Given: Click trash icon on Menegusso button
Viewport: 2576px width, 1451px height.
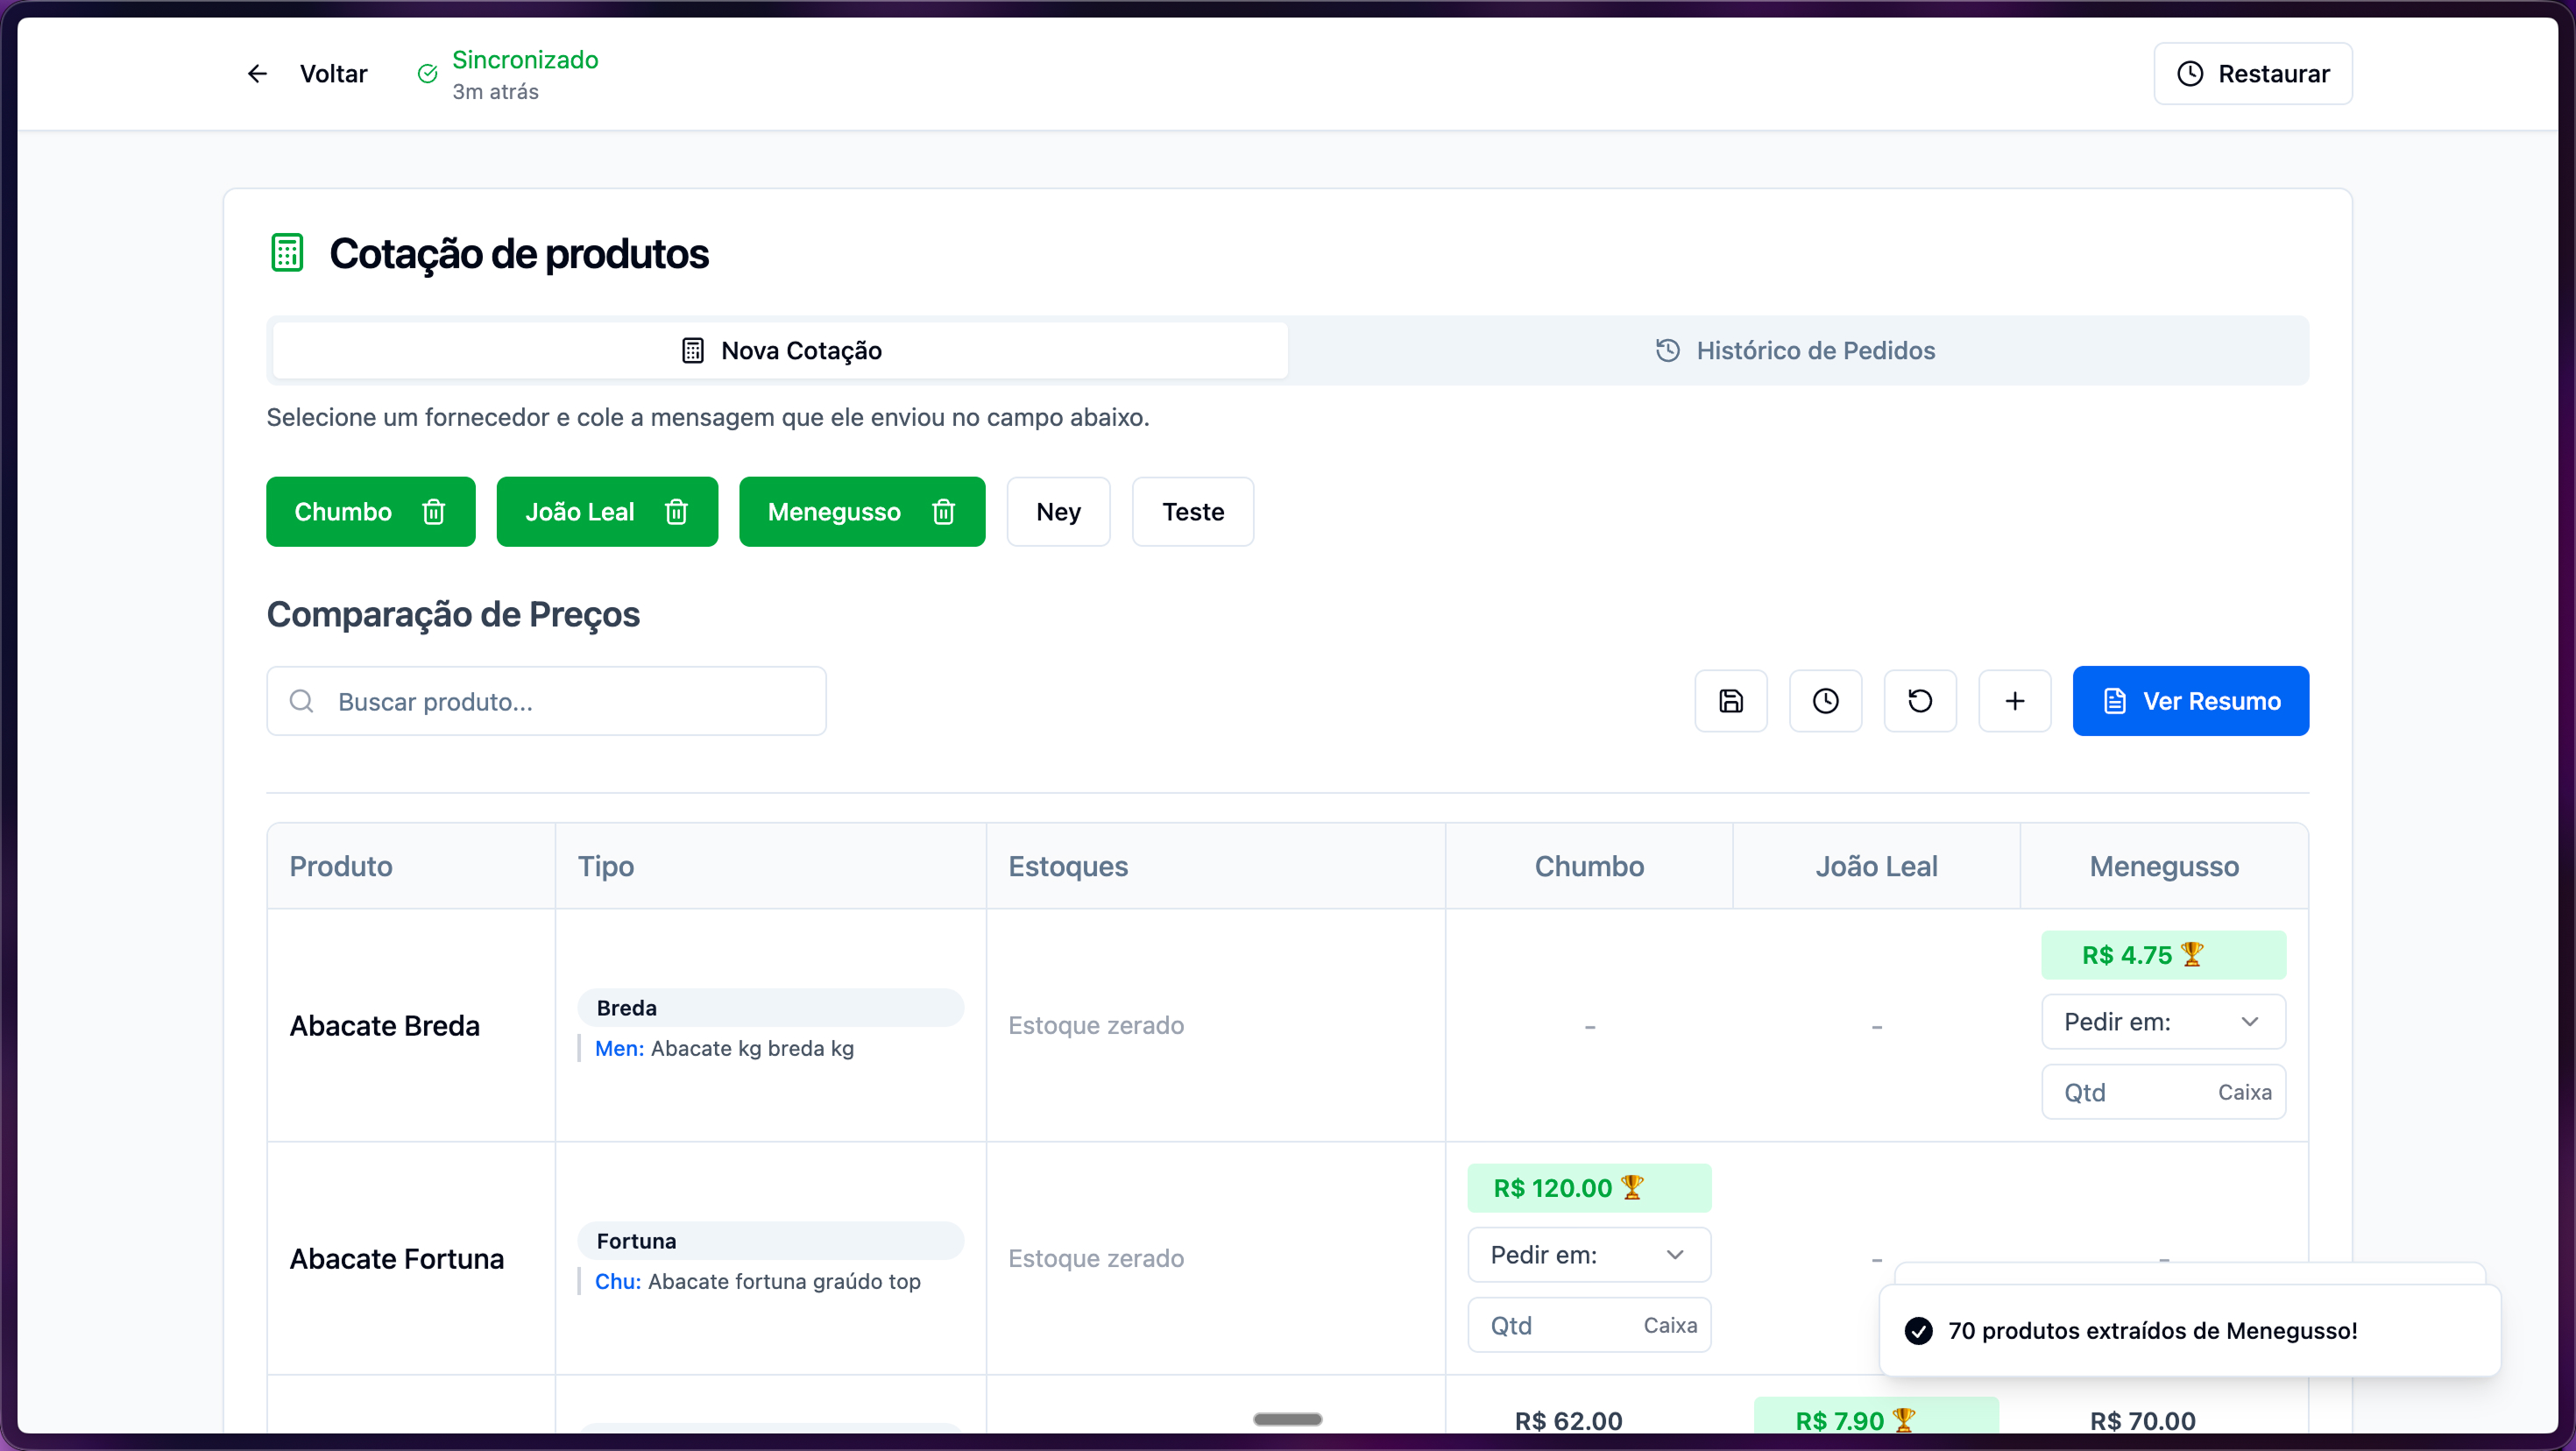Looking at the screenshot, I should tap(943, 512).
